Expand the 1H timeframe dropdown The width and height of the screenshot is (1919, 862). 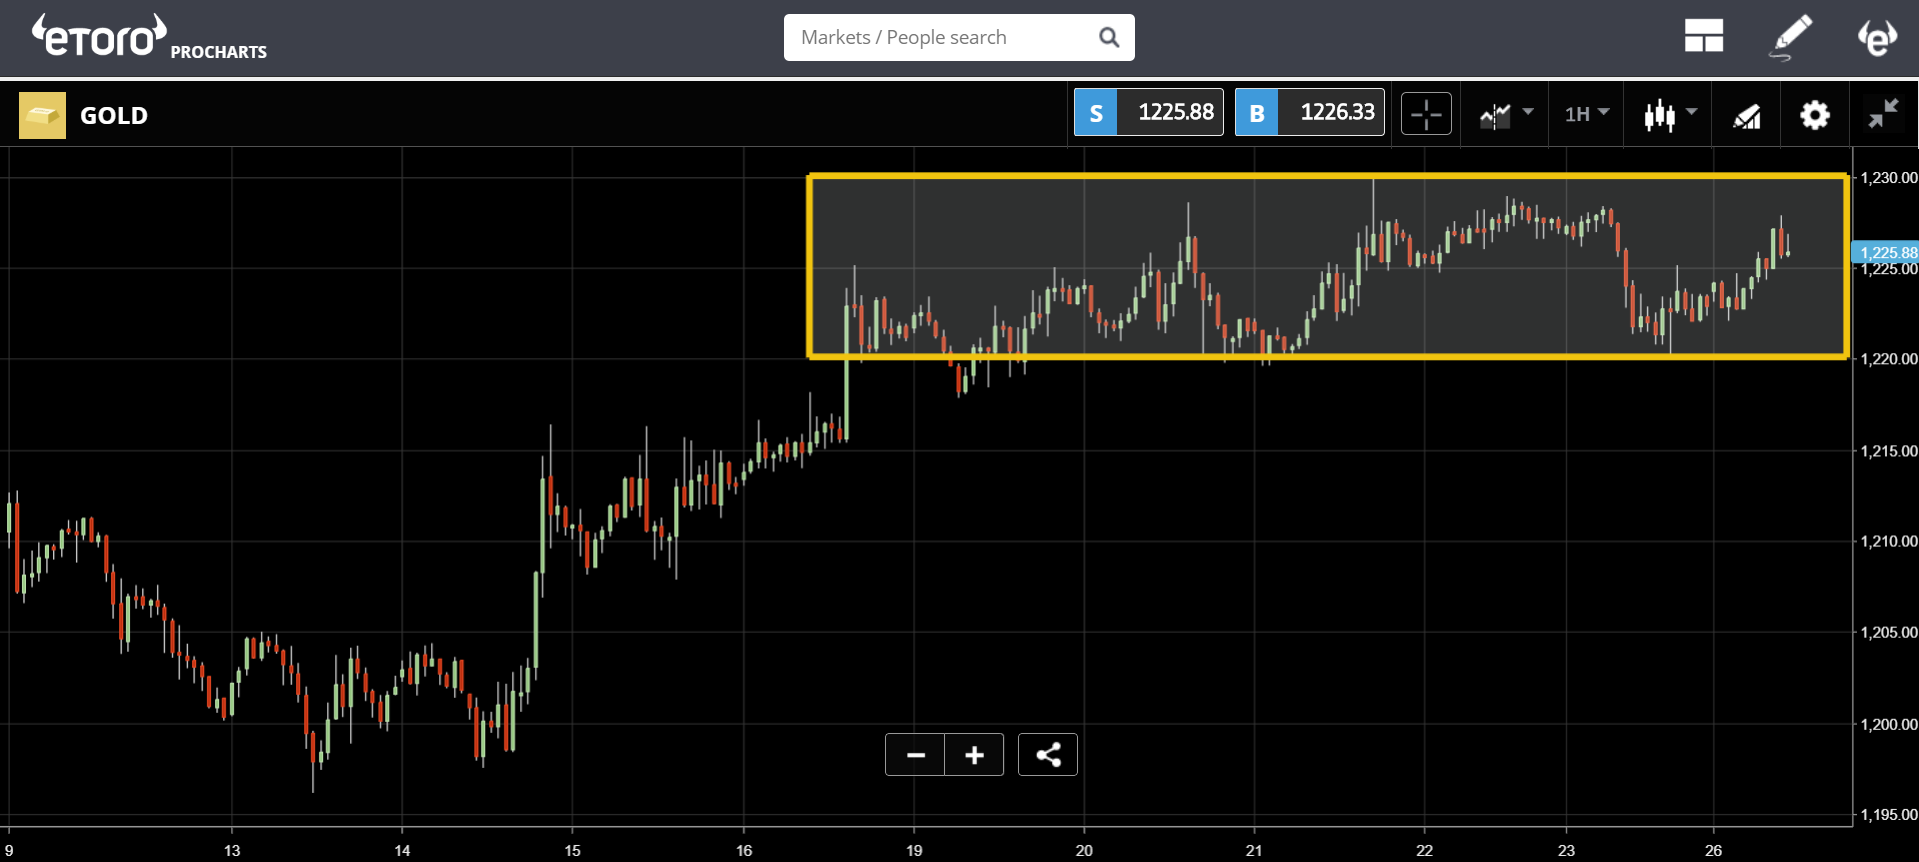point(1587,114)
